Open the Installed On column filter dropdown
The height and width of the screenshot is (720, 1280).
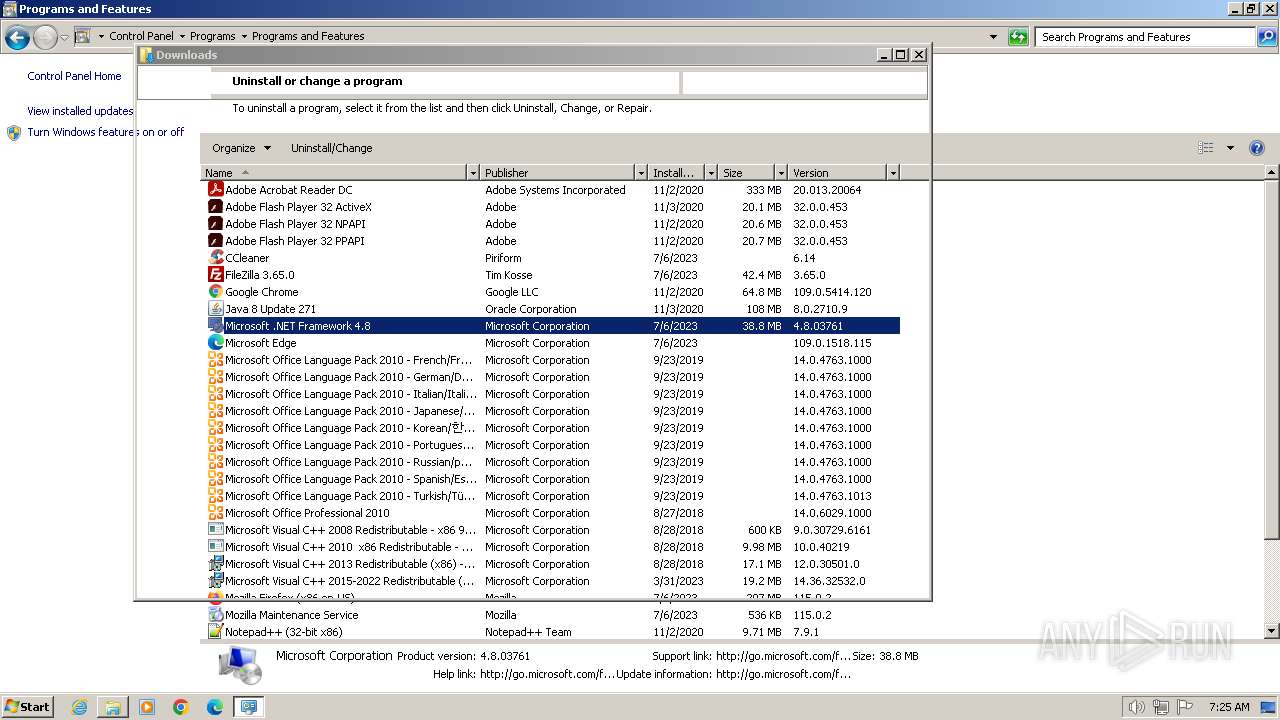711,173
